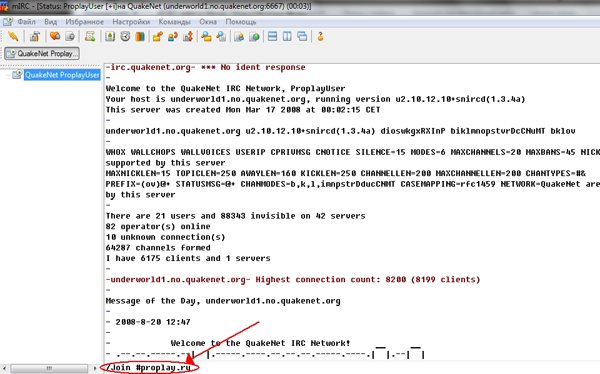600x374 pixels.
Task: Open the Scripts Editor scroll icon
Action: [90, 36]
